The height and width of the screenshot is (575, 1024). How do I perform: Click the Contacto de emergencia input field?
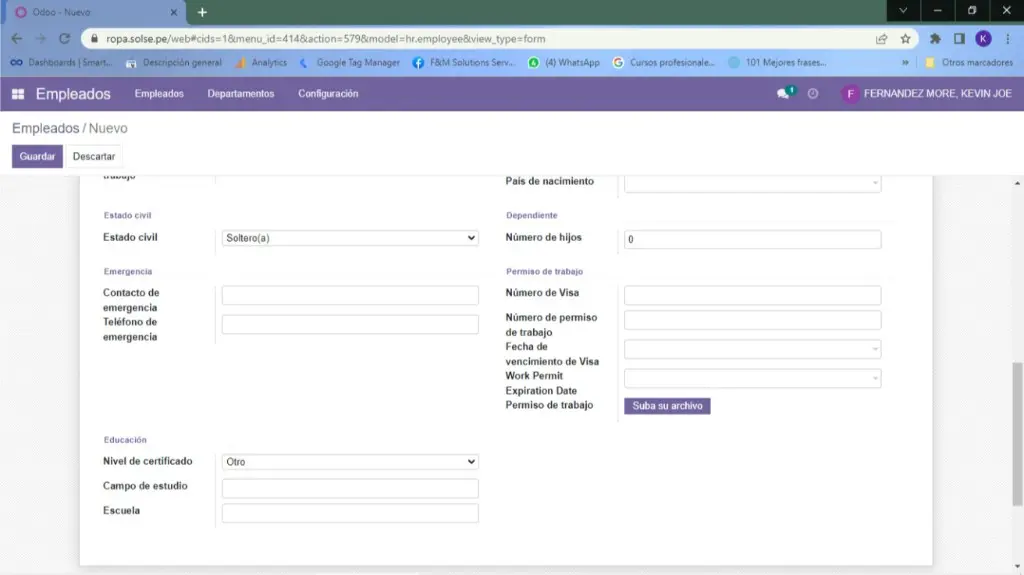(x=350, y=295)
